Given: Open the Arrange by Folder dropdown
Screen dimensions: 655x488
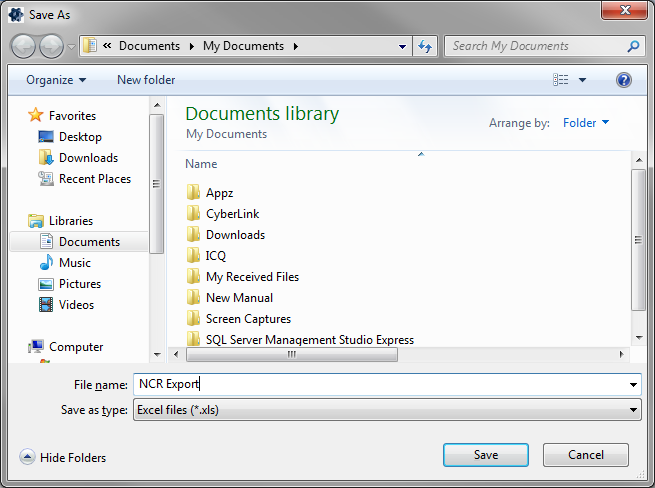Looking at the screenshot, I should 586,123.
